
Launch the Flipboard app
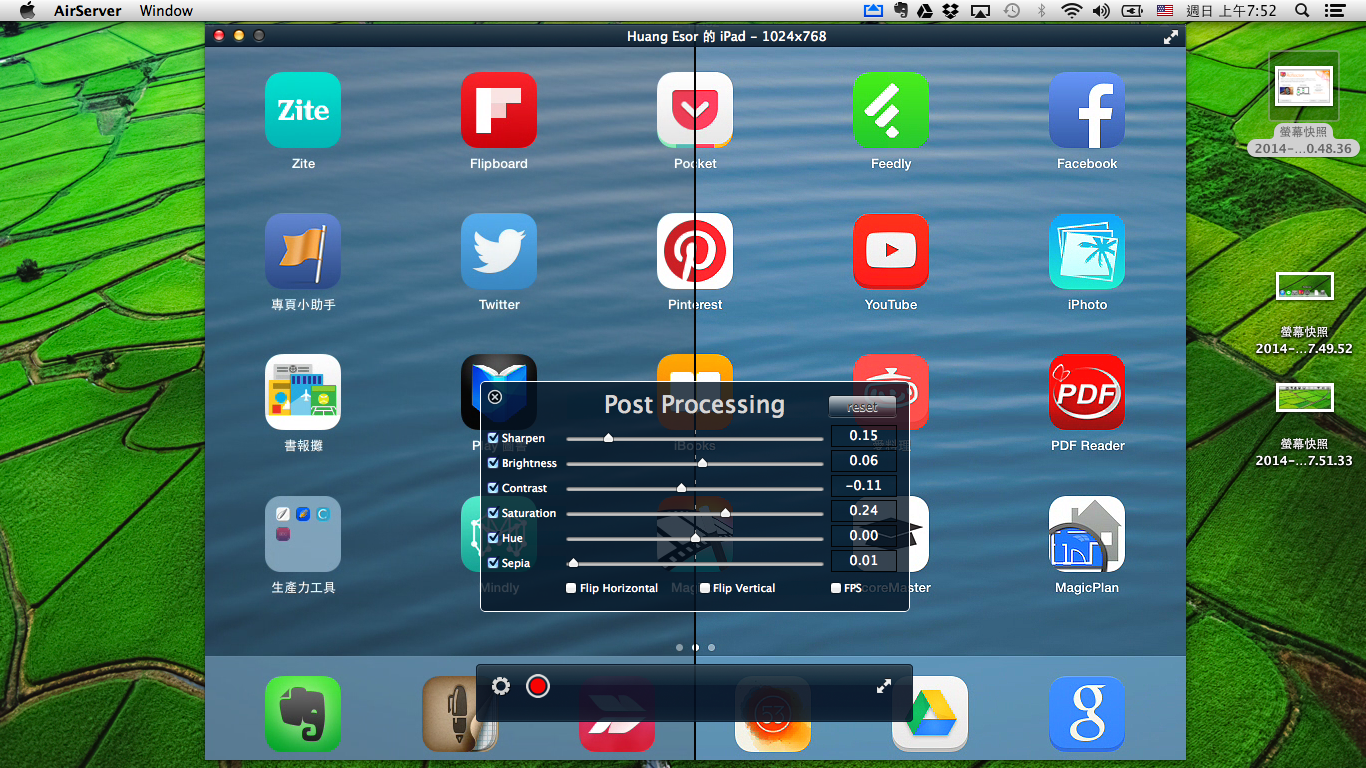499,110
